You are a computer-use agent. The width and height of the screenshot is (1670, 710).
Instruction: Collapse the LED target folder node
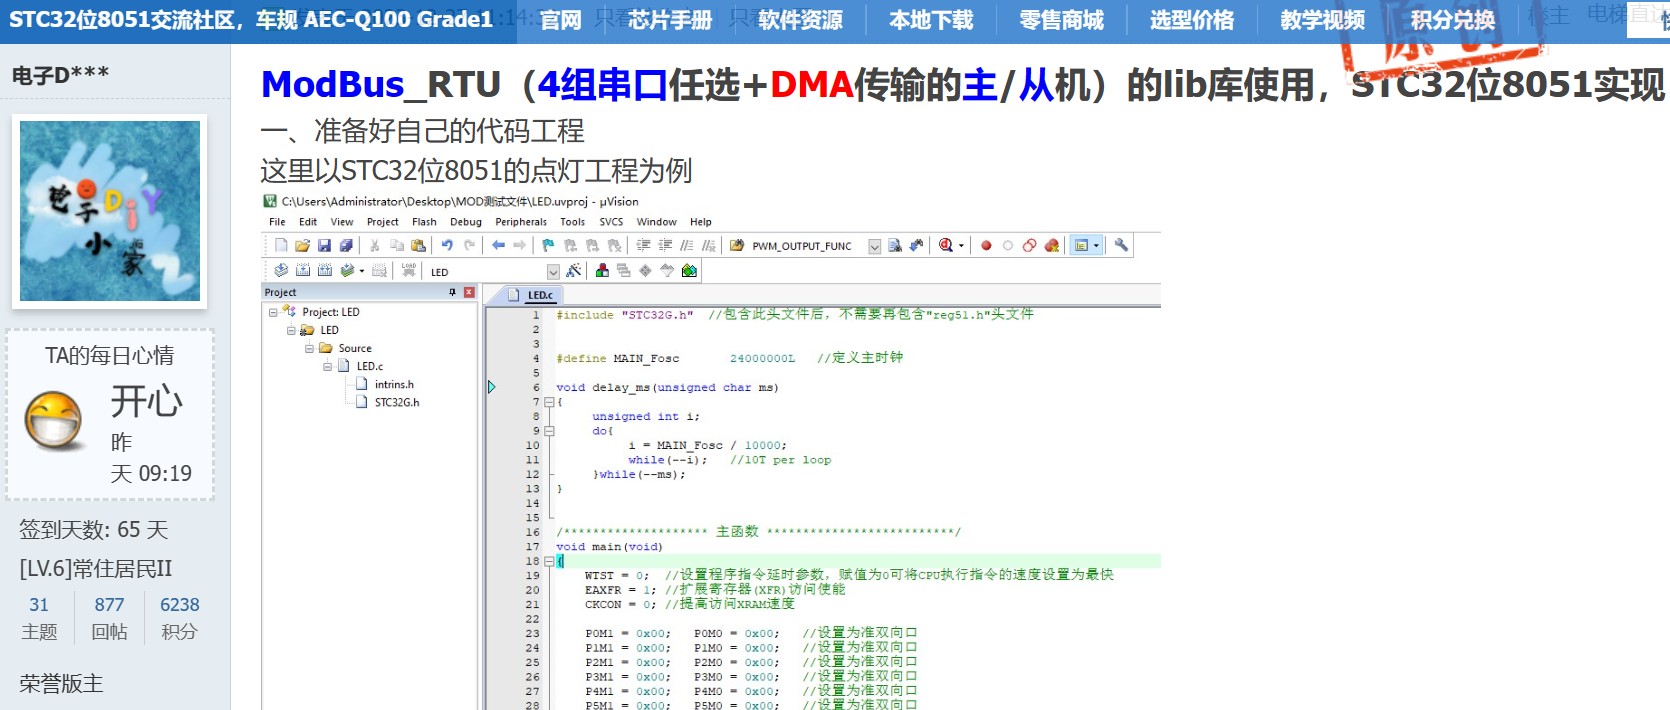[291, 330]
